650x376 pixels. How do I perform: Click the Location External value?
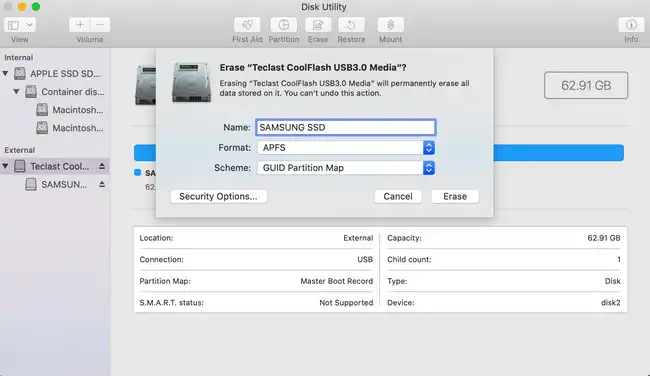358,238
